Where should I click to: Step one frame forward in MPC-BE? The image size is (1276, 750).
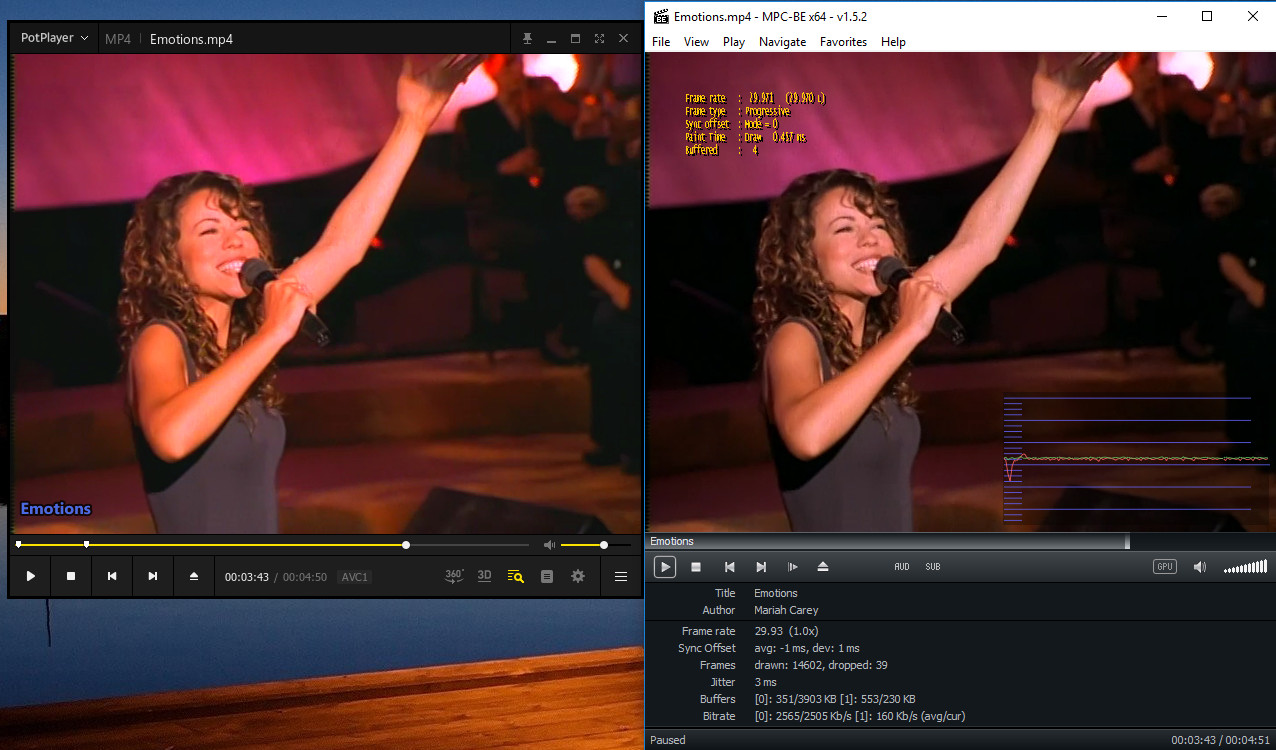point(793,567)
